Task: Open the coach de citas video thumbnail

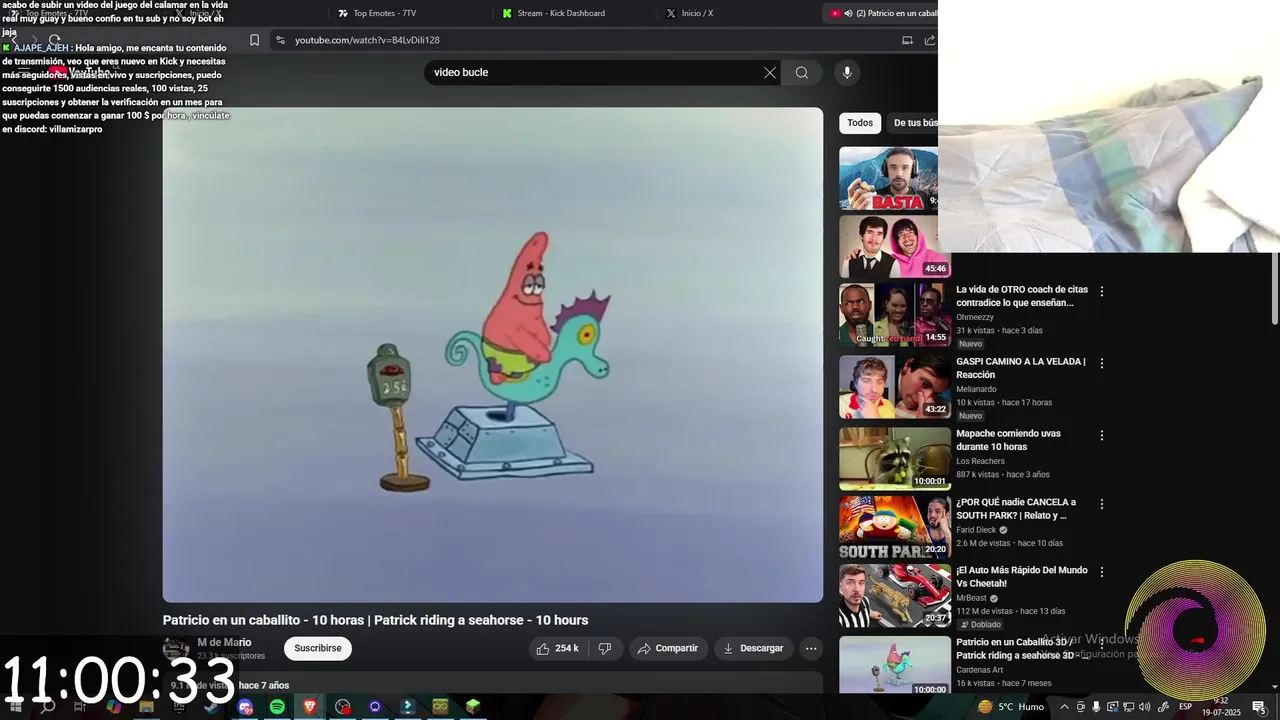Action: click(894, 315)
